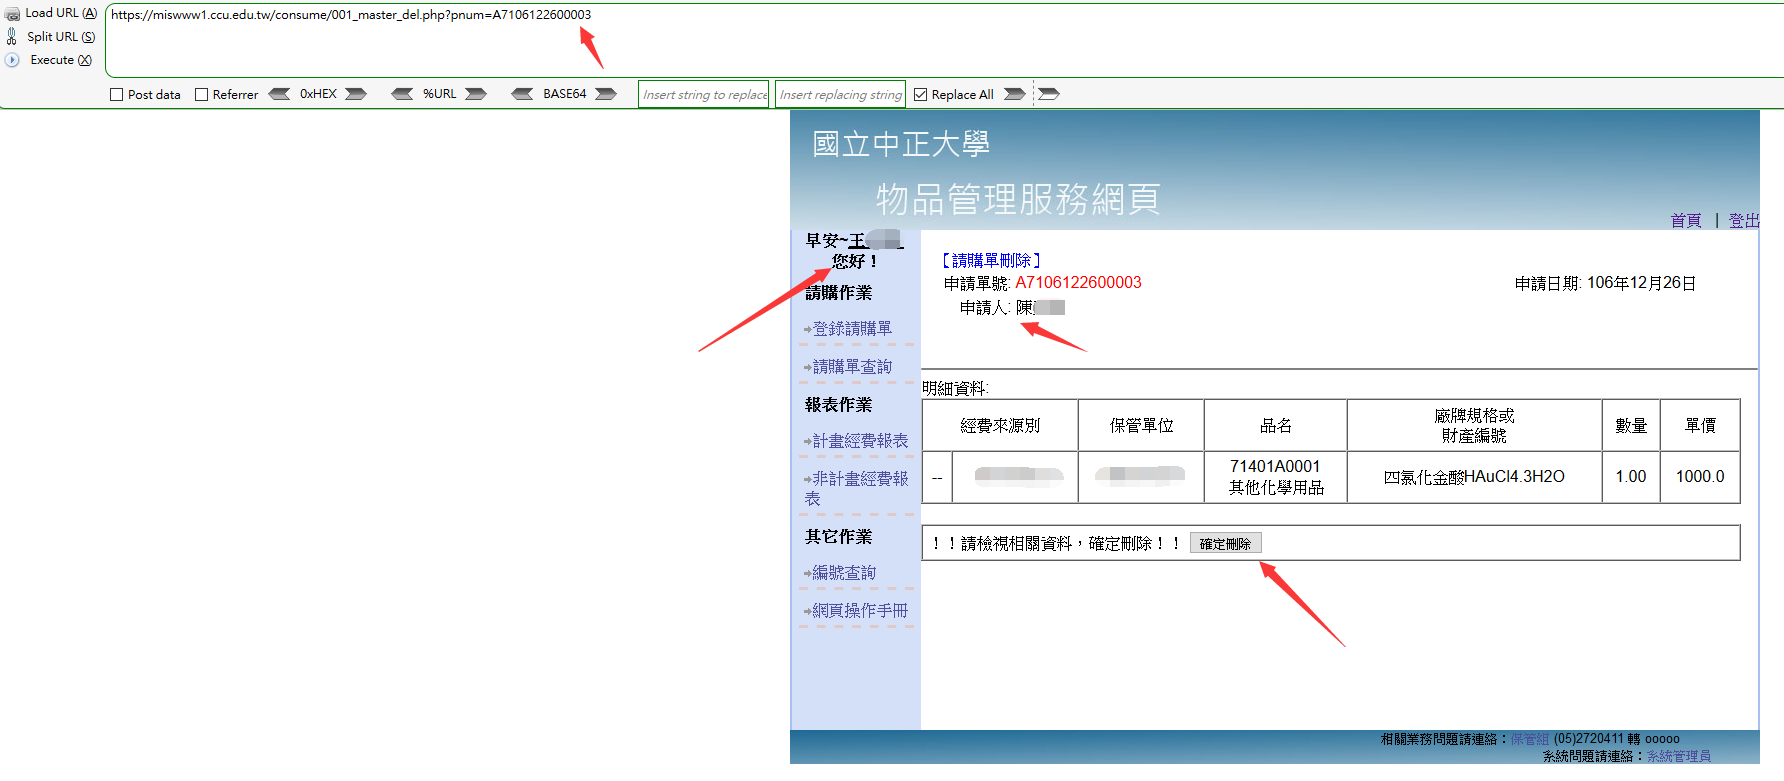Click the 0xHEX decode left arrow

(x=280, y=94)
